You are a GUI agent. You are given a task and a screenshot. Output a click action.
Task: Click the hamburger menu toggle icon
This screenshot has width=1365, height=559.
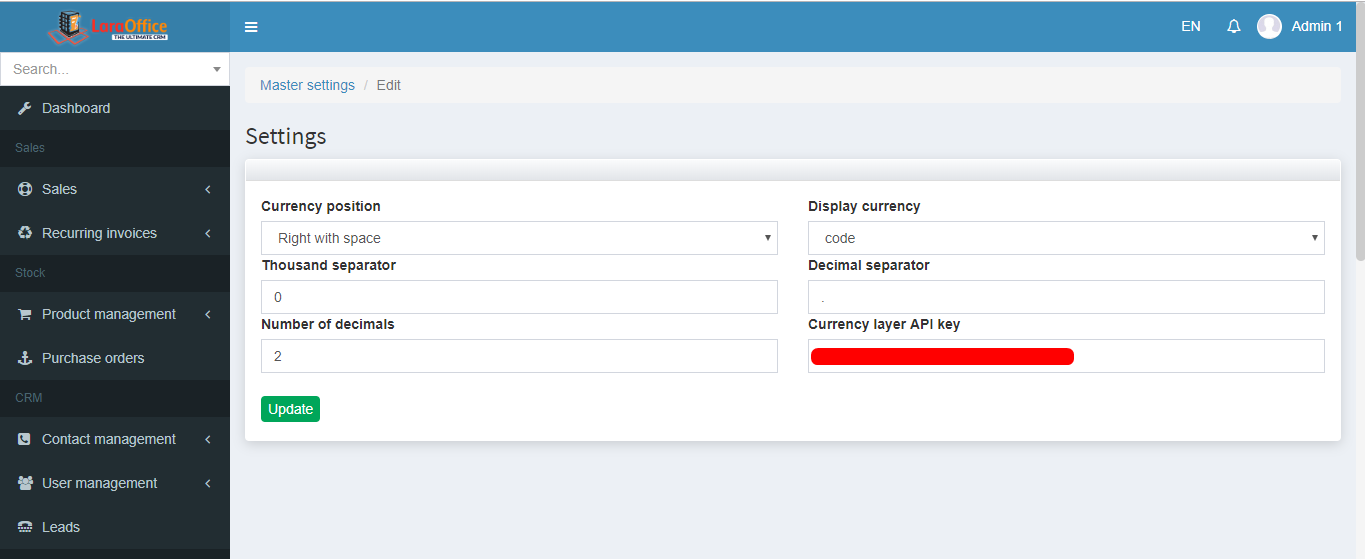tap(251, 27)
